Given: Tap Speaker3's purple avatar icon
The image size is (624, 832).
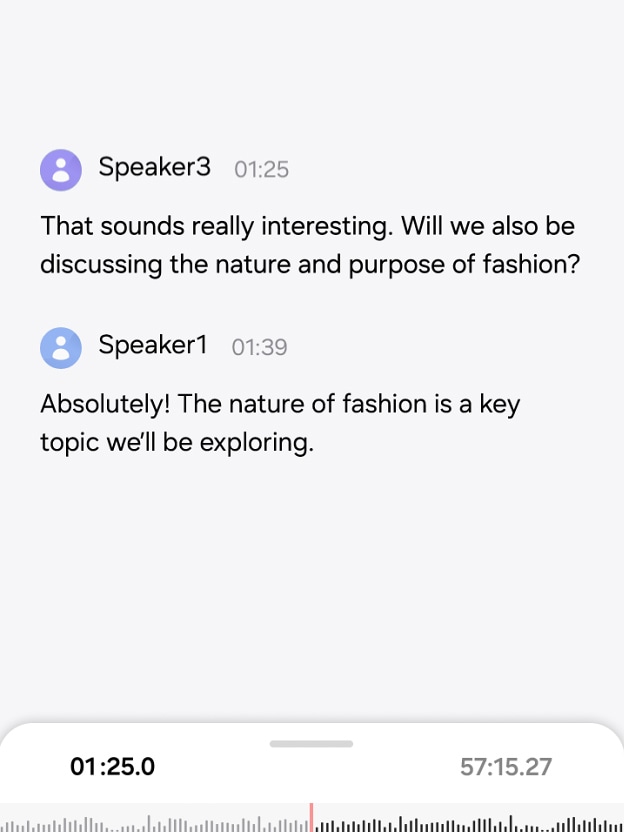Looking at the screenshot, I should (61, 170).
